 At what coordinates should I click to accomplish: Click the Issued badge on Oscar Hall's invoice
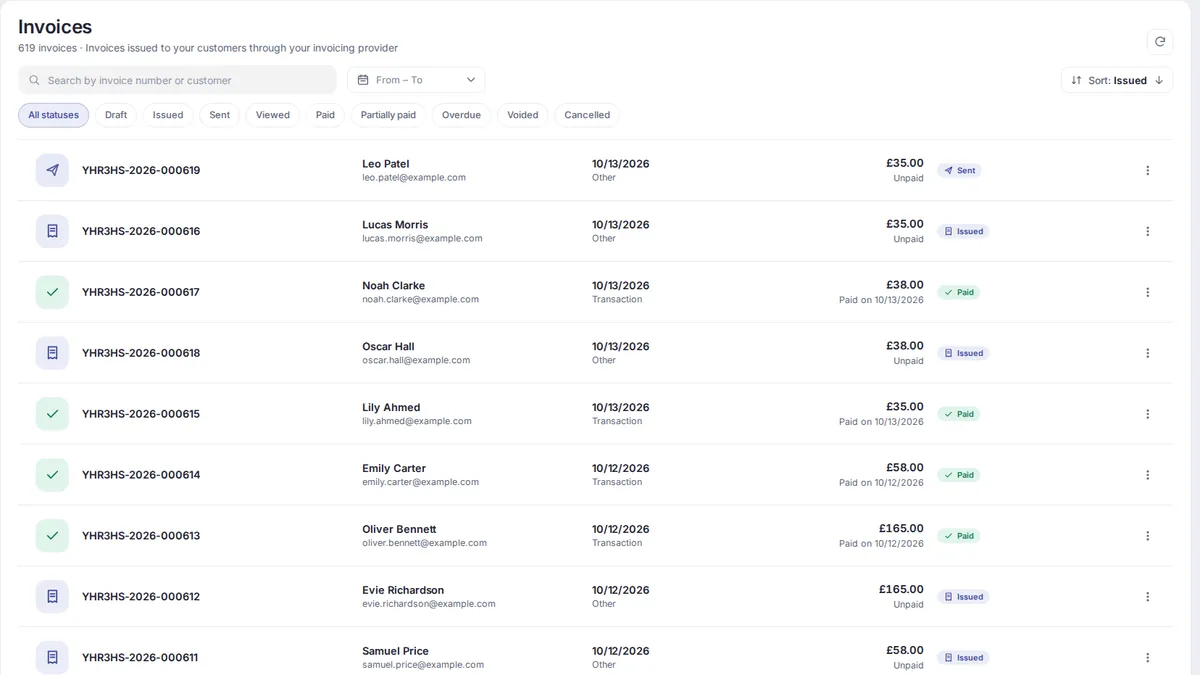point(963,353)
